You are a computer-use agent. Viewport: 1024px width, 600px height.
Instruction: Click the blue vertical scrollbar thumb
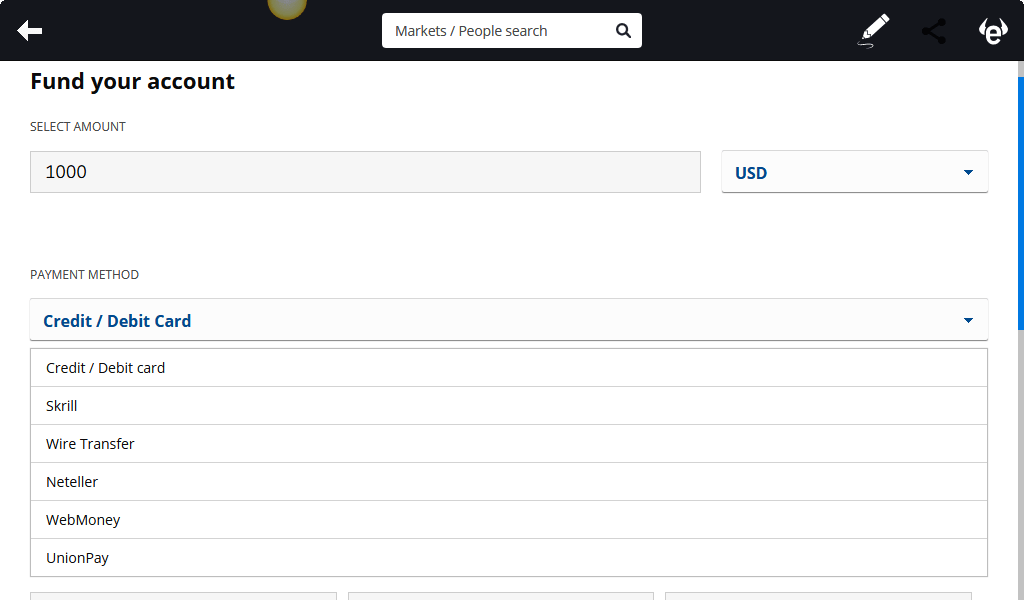point(1021,203)
